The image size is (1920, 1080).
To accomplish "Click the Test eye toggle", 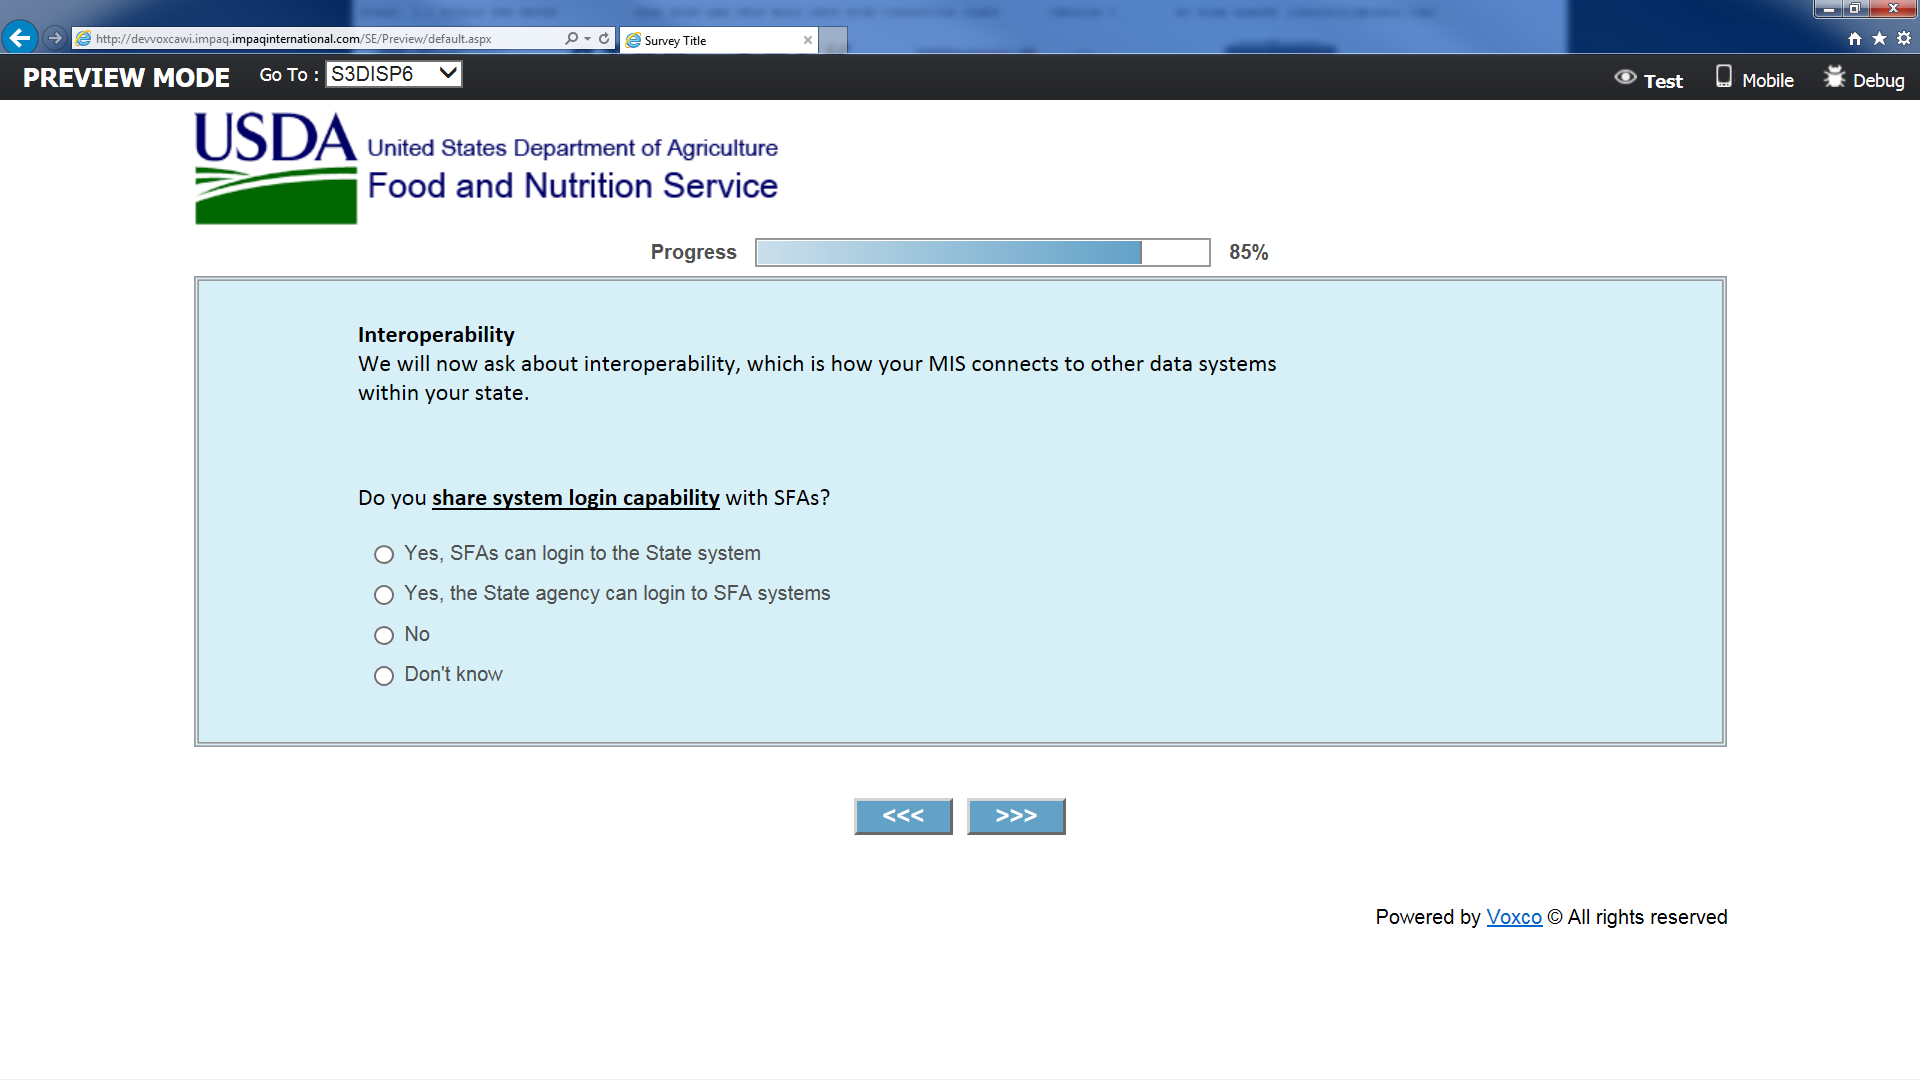I will coord(1648,79).
